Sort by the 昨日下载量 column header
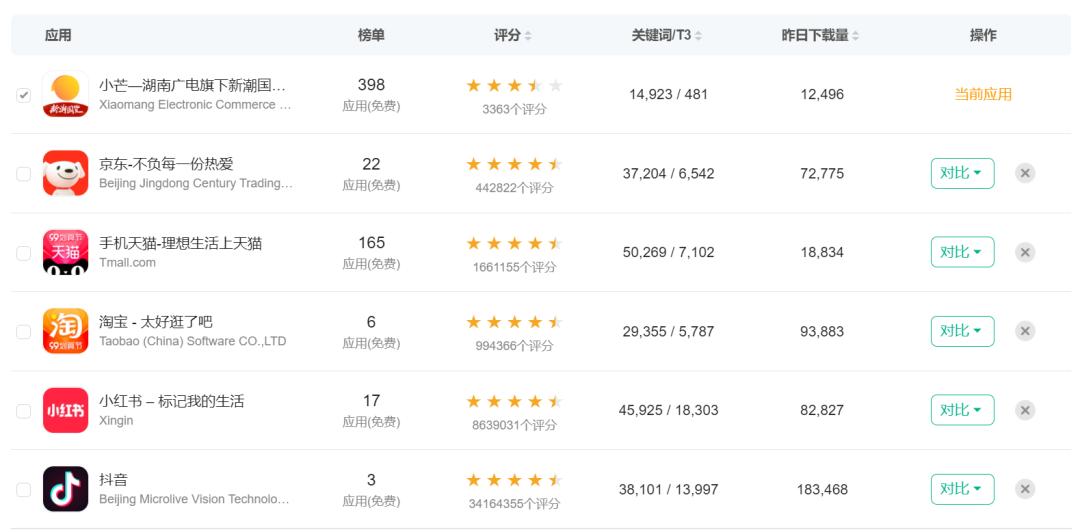The width and height of the screenshot is (1080, 532). [820, 35]
